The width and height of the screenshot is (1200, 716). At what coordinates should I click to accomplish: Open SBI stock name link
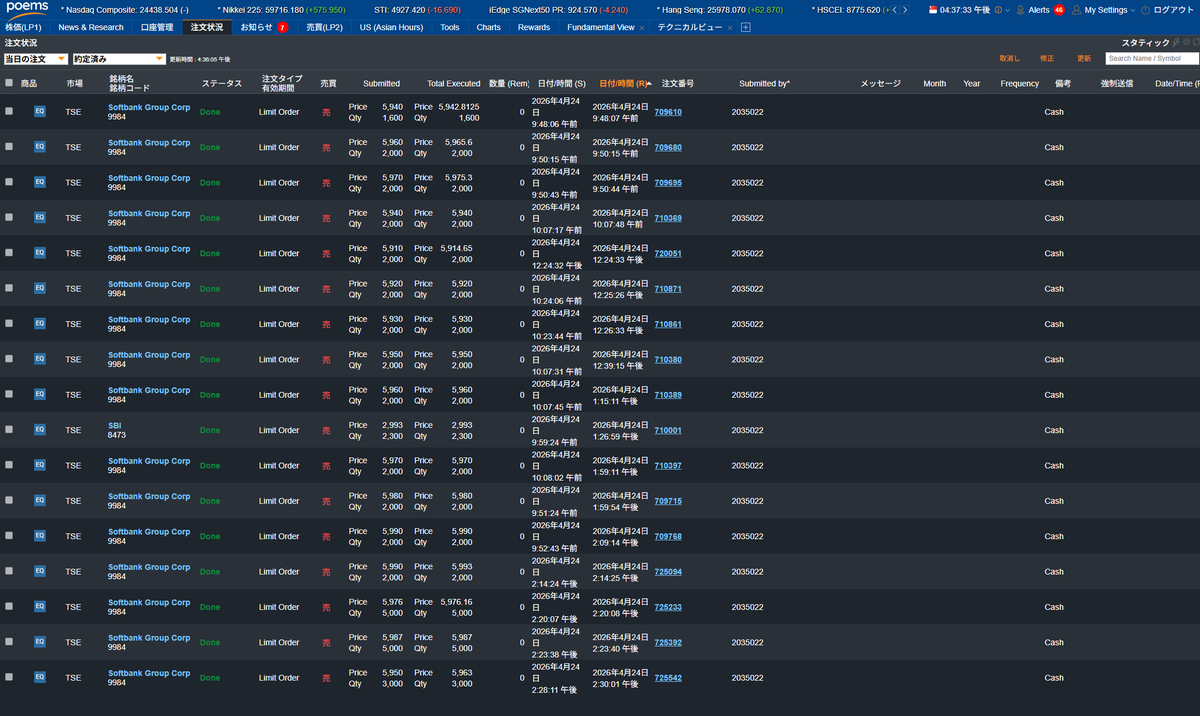pyautogui.click(x=115, y=425)
